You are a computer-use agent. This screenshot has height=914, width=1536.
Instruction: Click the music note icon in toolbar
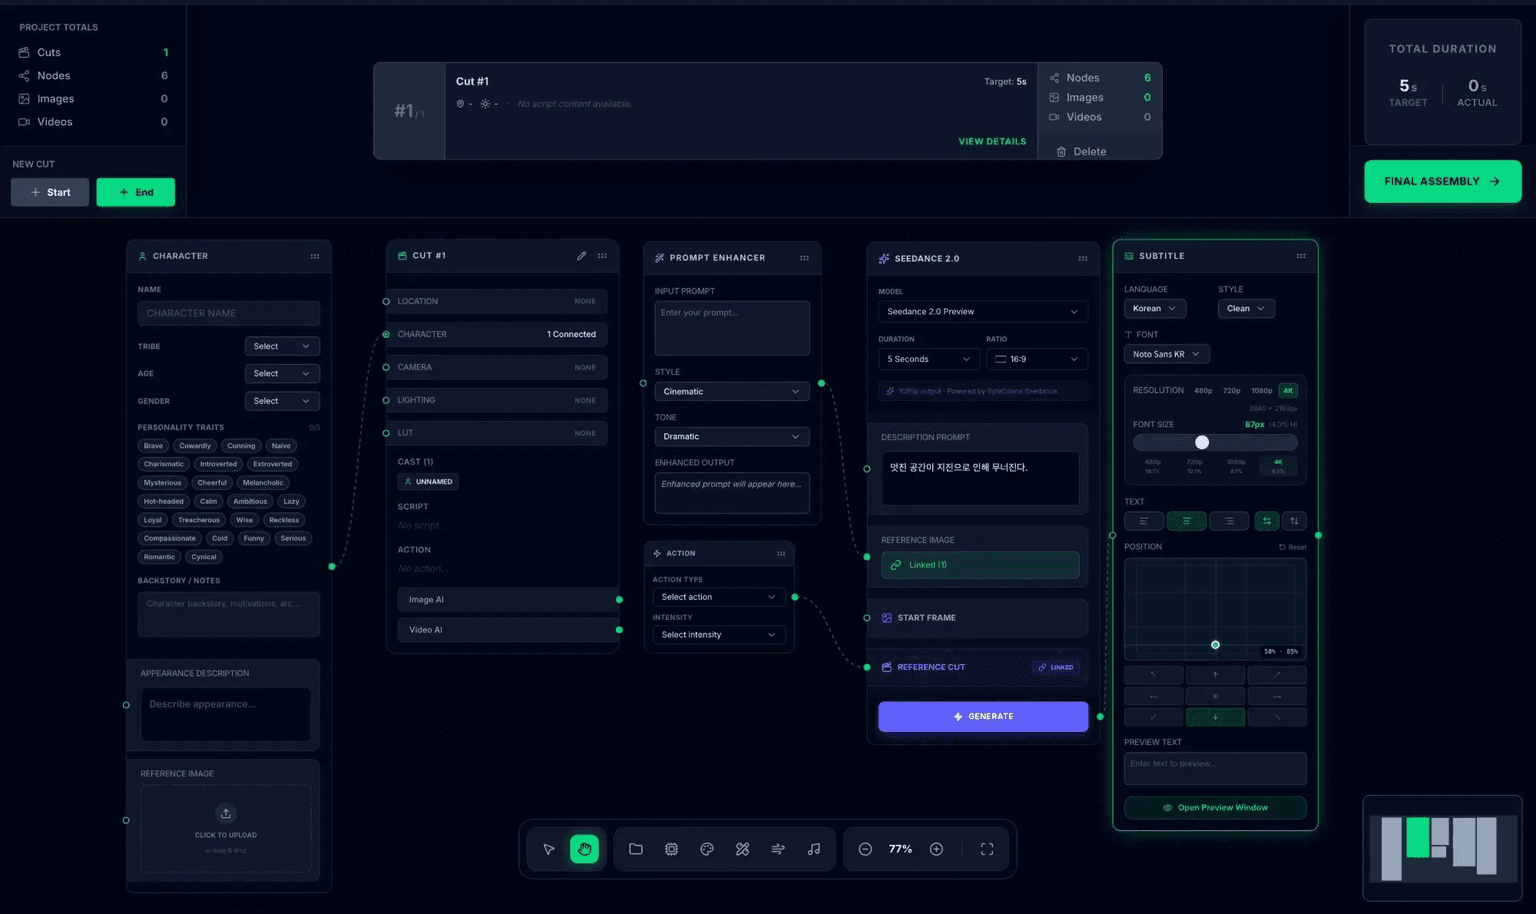click(814, 849)
